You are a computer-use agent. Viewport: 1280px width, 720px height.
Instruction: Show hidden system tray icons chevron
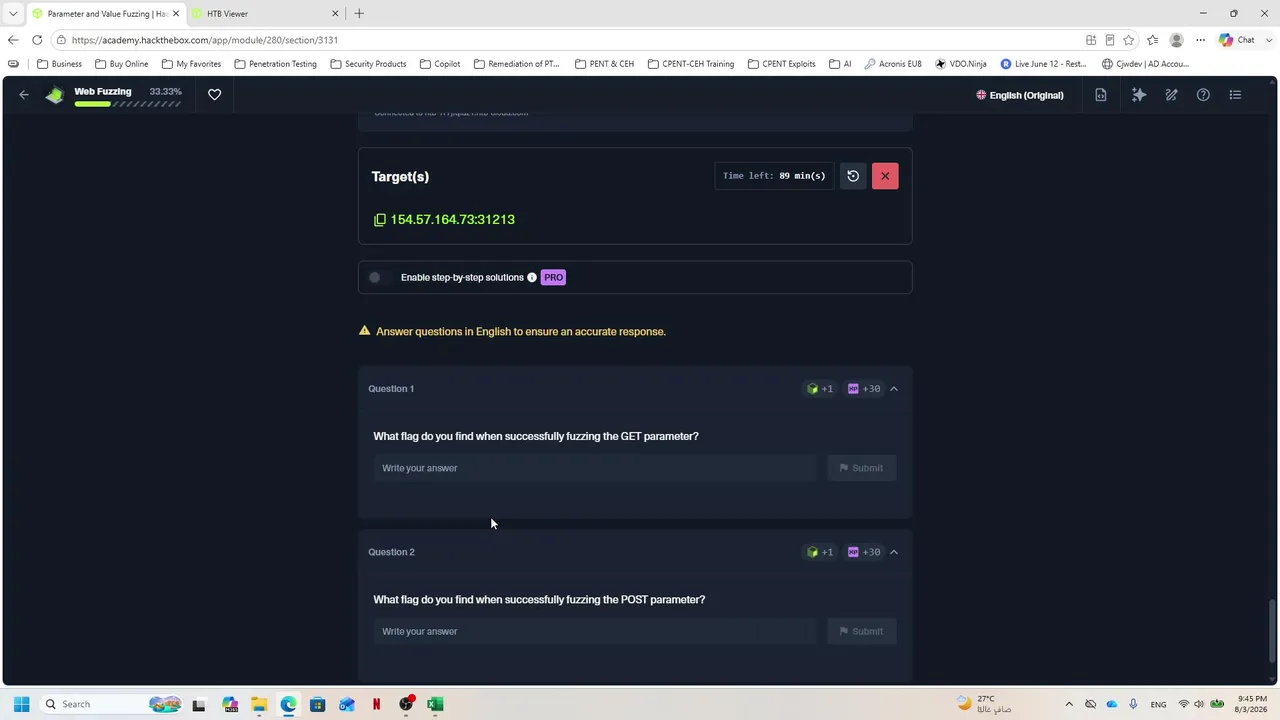point(1068,704)
